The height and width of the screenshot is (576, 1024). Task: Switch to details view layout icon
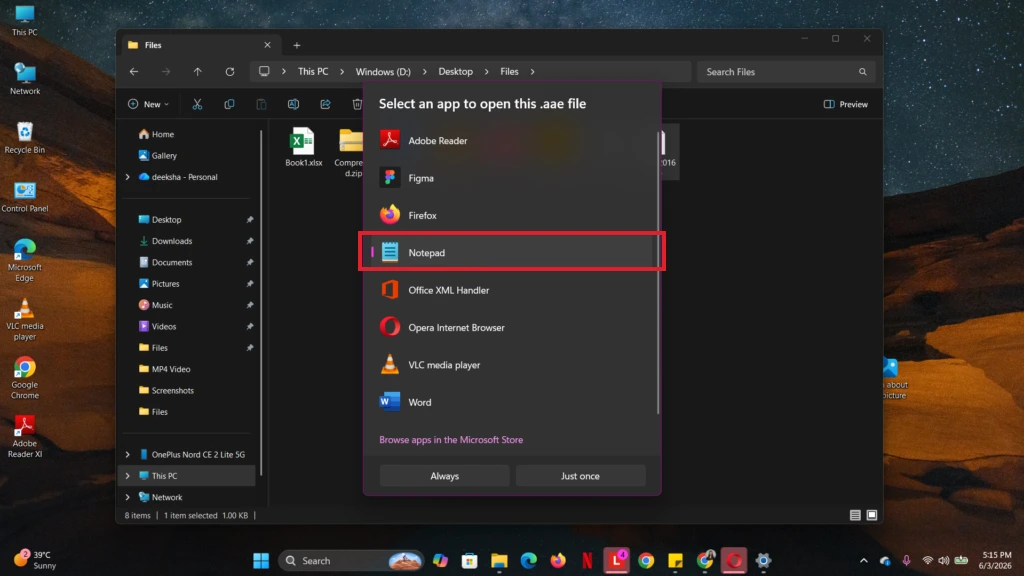pyautogui.click(x=855, y=515)
